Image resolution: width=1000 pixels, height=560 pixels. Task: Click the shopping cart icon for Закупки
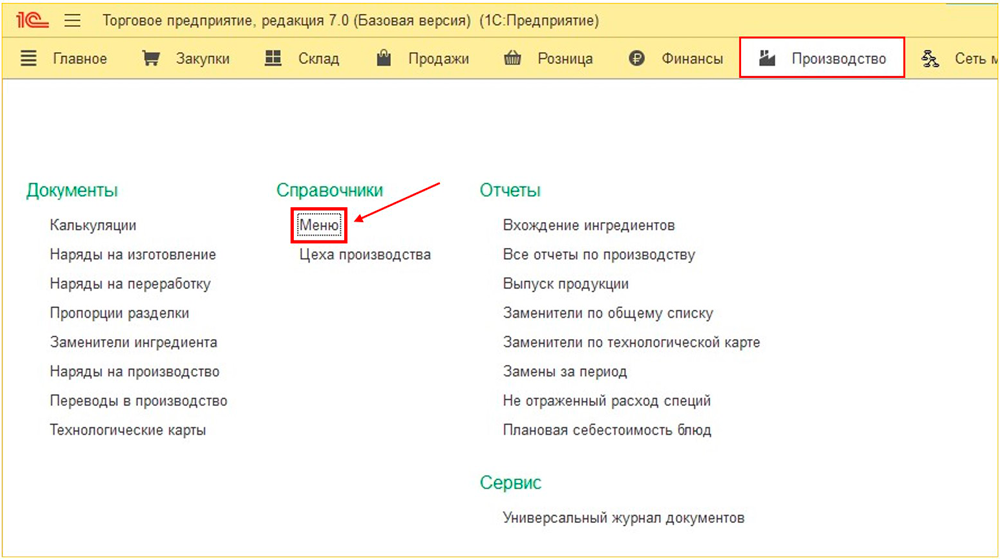point(151,59)
